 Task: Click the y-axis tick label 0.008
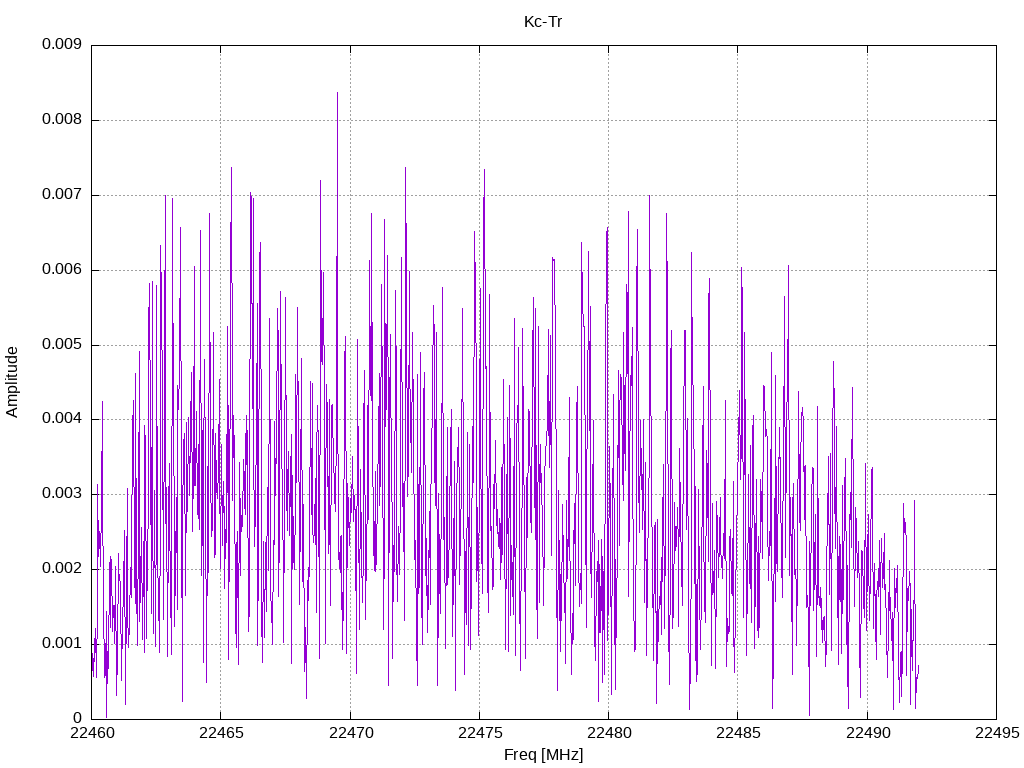click(x=62, y=119)
